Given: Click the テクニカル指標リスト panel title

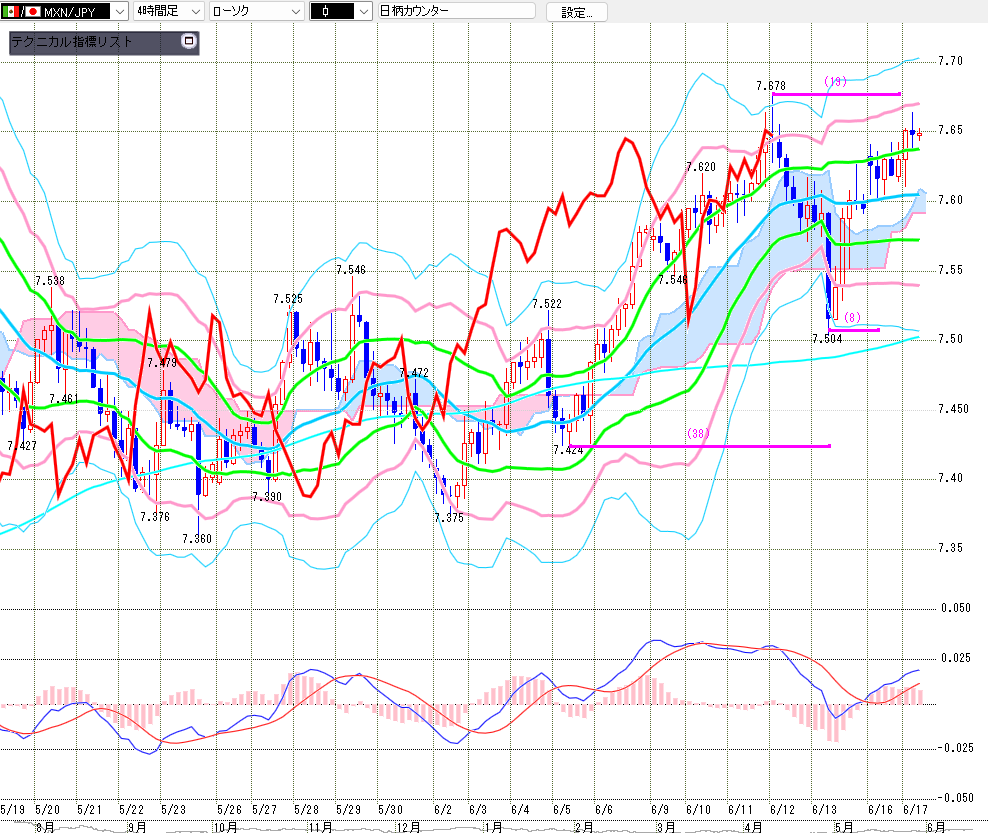Looking at the screenshot, I should coord(71,42).
